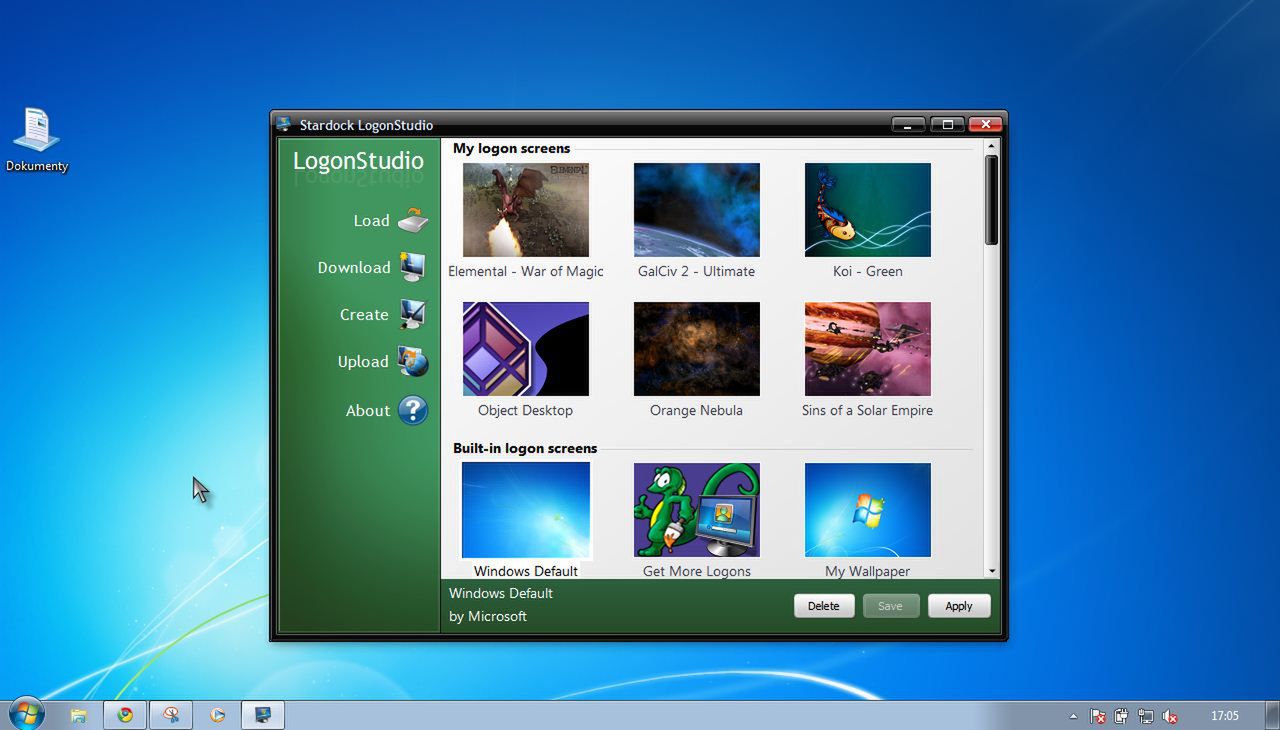Click the power plug tray icon
Screen dimensions: 1280x730
1121,716
